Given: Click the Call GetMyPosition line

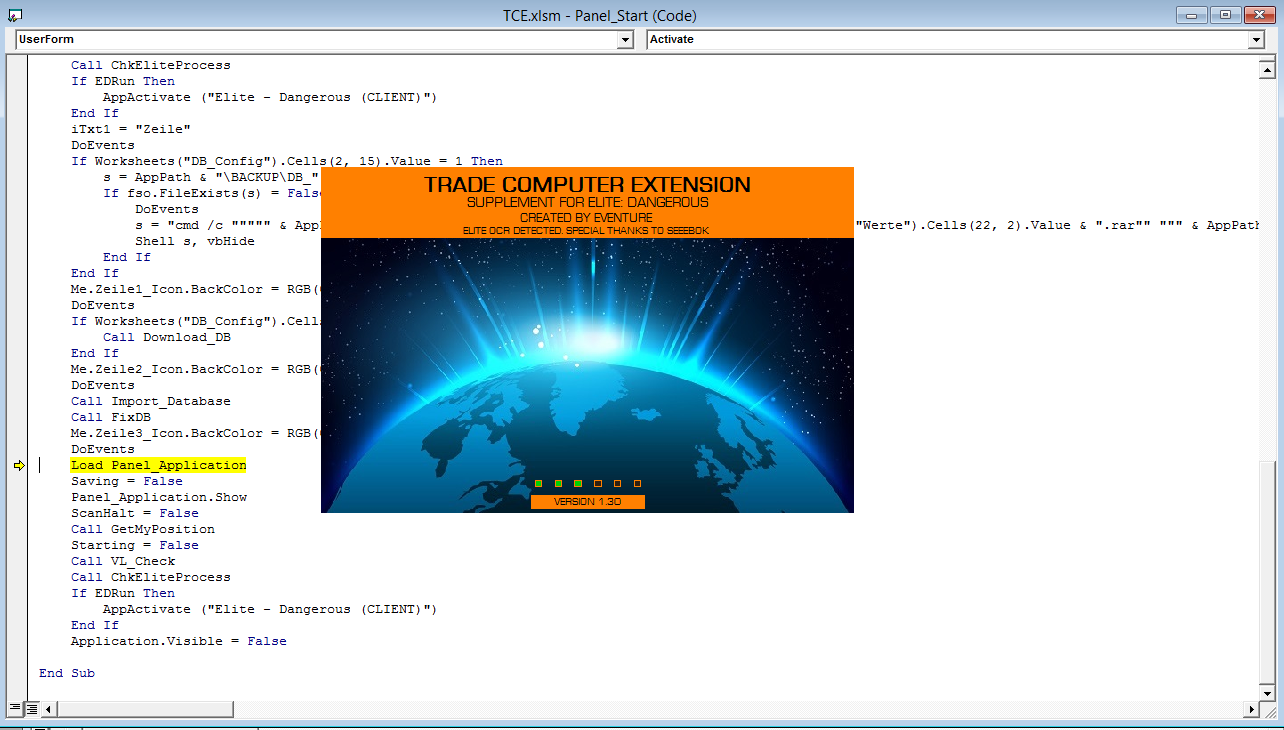Looking at the screenshot, I should click(x=142, y=529).
